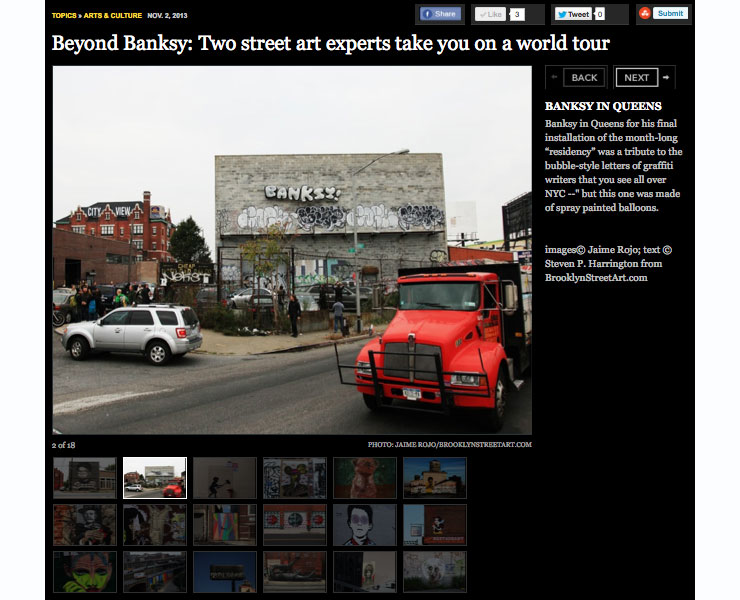Click the Like count bubble showing 3

pyautogui.click(x=517, y=14)
